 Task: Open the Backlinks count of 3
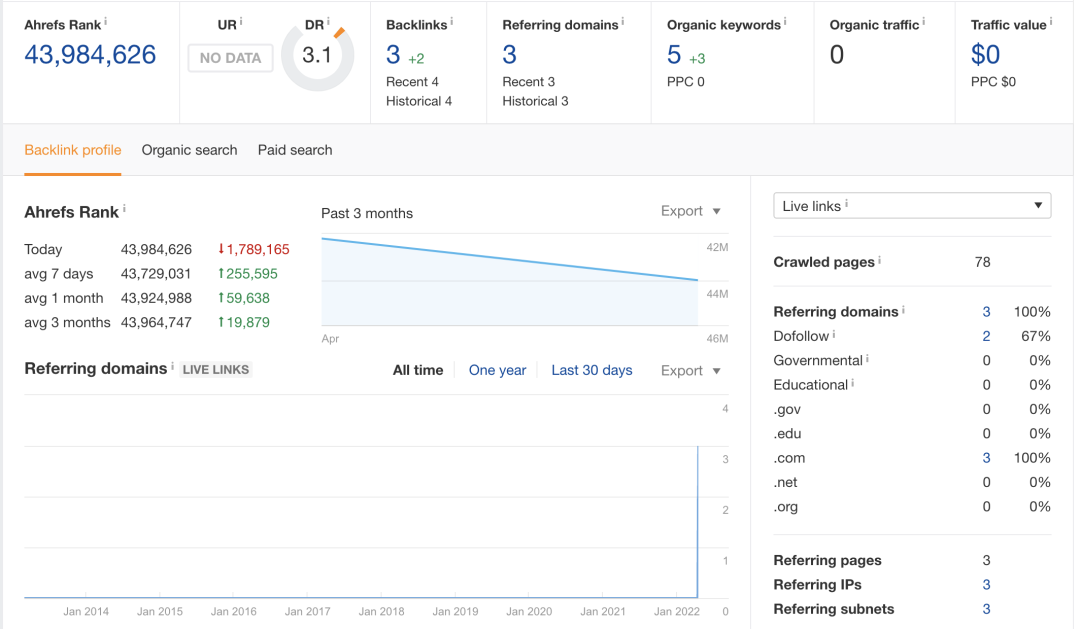(x=393, y=55)
